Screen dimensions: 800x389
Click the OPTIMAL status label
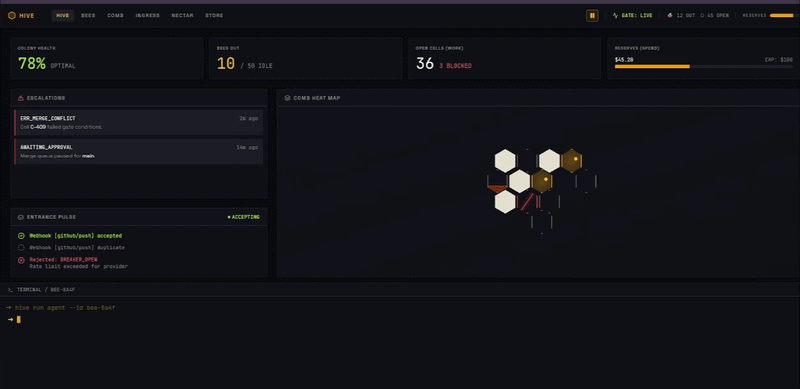point(63,66)
